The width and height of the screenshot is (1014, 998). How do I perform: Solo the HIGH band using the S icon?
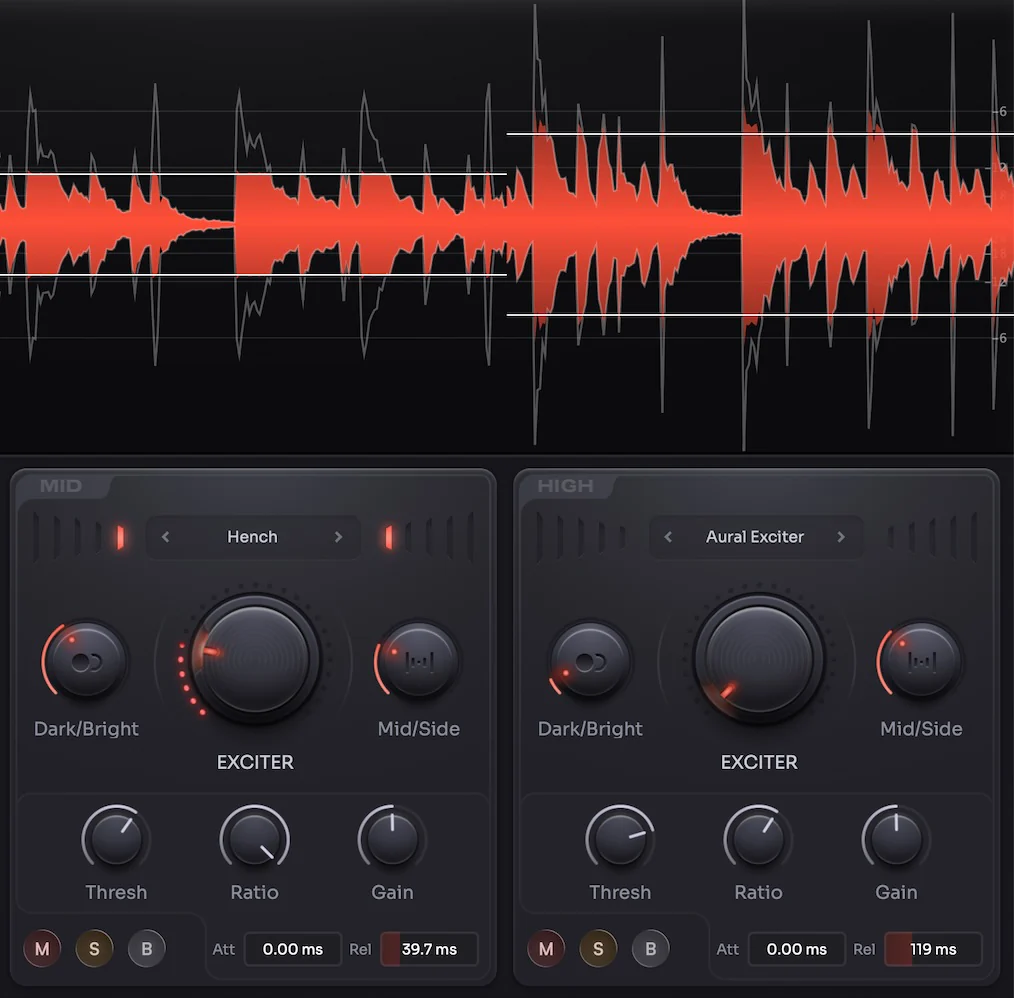(598, 948)
